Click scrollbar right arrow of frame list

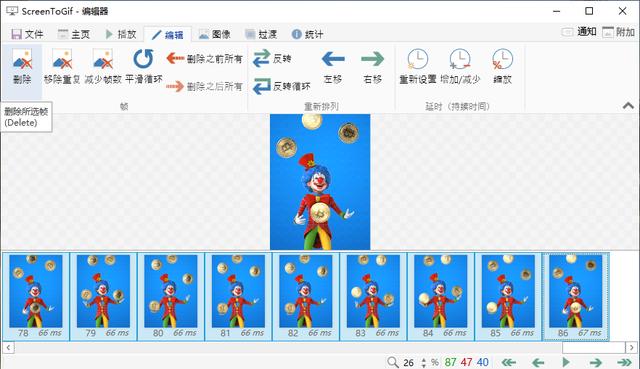[631, 348]
